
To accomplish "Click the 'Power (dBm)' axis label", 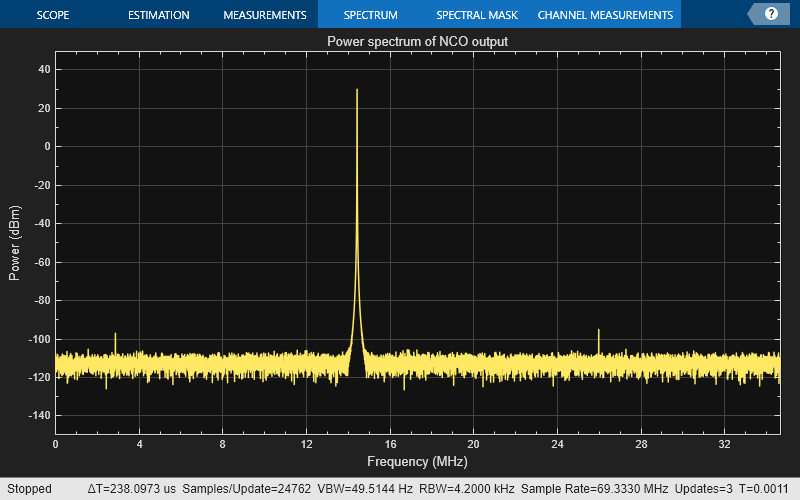I will [14, 243].
